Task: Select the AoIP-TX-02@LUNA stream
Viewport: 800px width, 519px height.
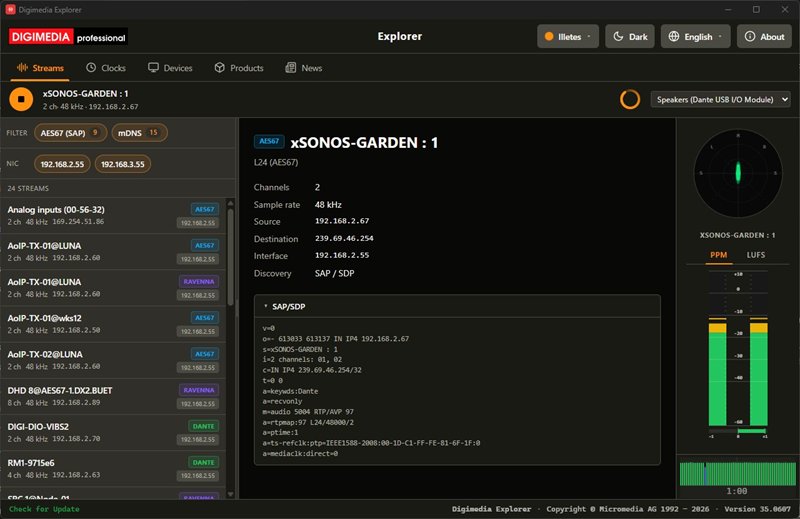Action: 113,360
